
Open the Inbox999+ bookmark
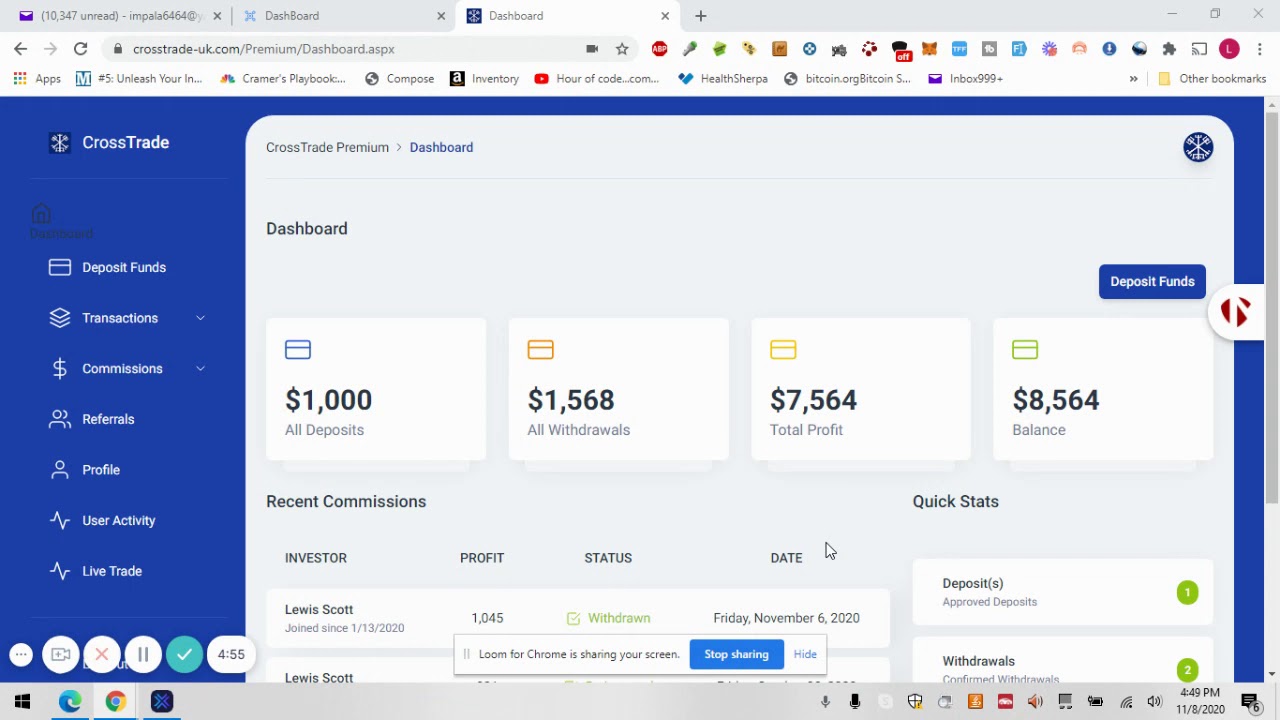click(x=965, y=78)
